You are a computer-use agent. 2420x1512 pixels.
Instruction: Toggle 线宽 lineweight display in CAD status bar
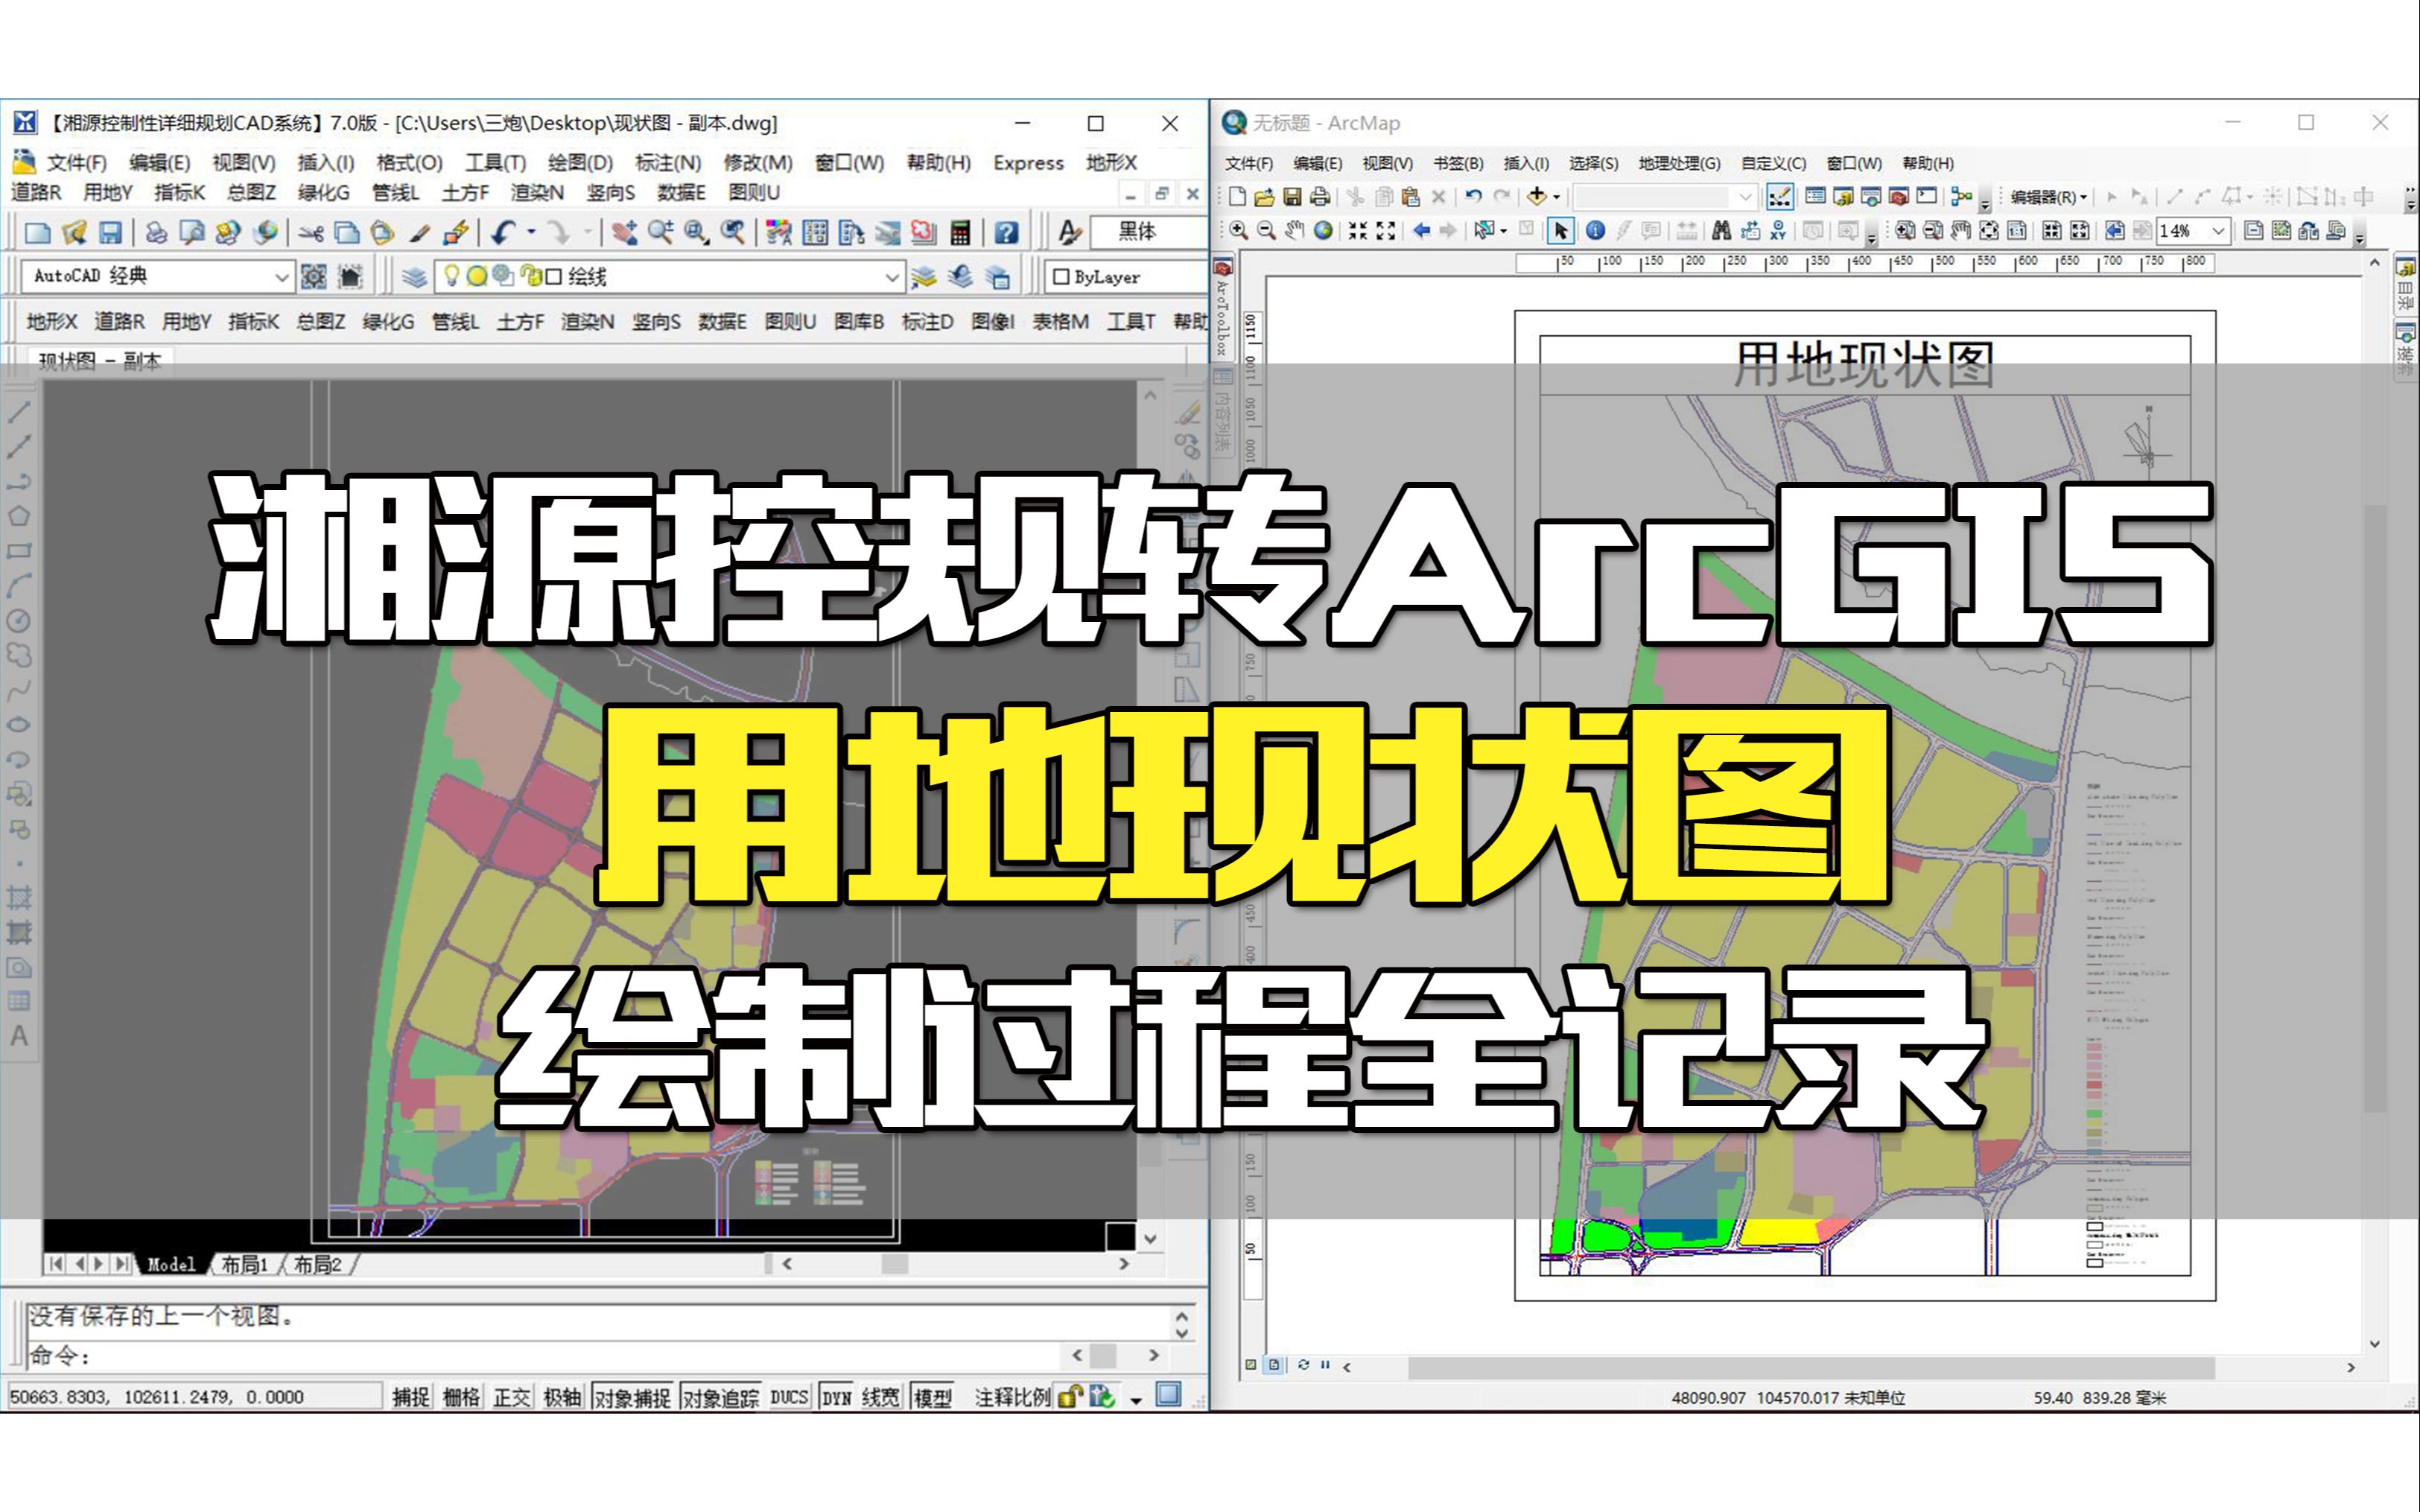click(x=881, y=1397)
